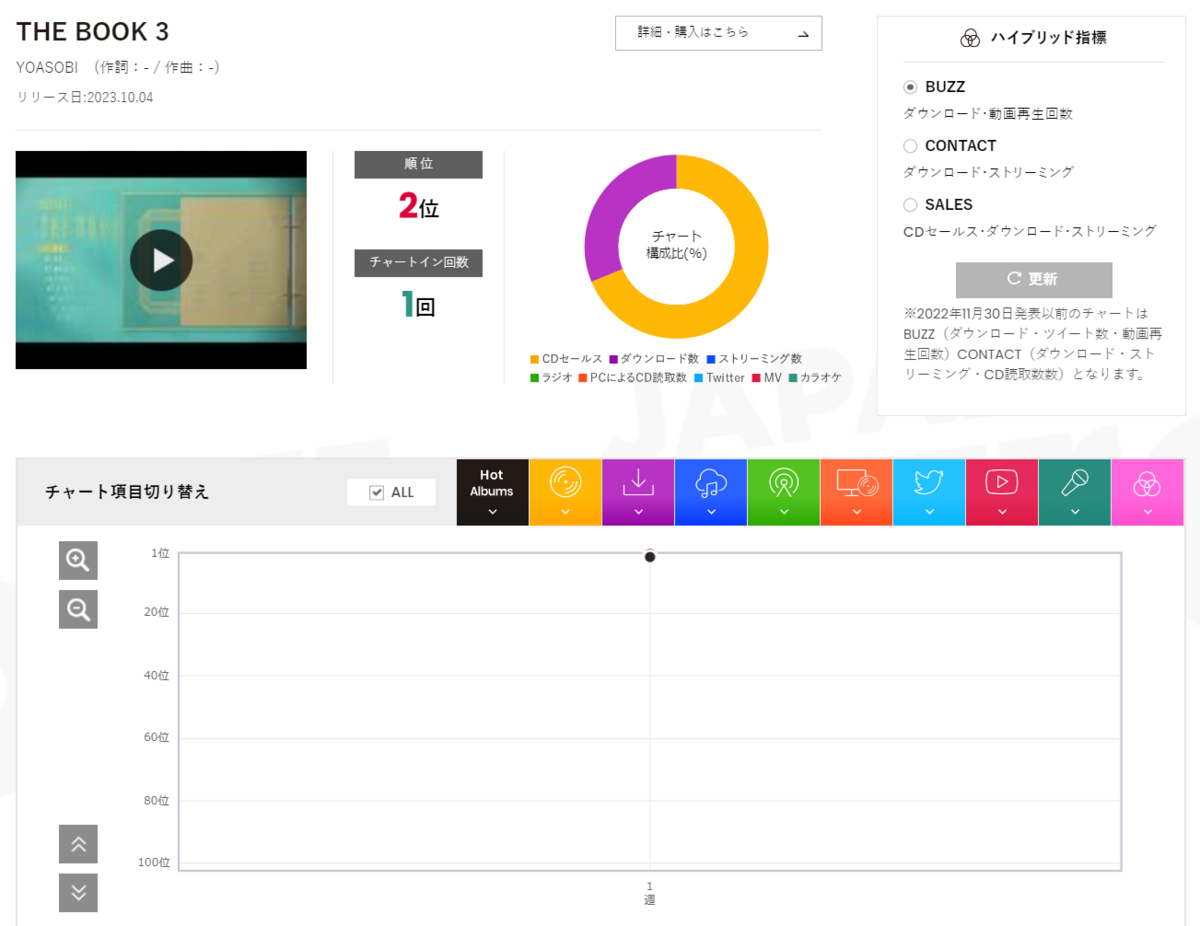
Task: Click the week 1 data point
Action: [650, 557]
